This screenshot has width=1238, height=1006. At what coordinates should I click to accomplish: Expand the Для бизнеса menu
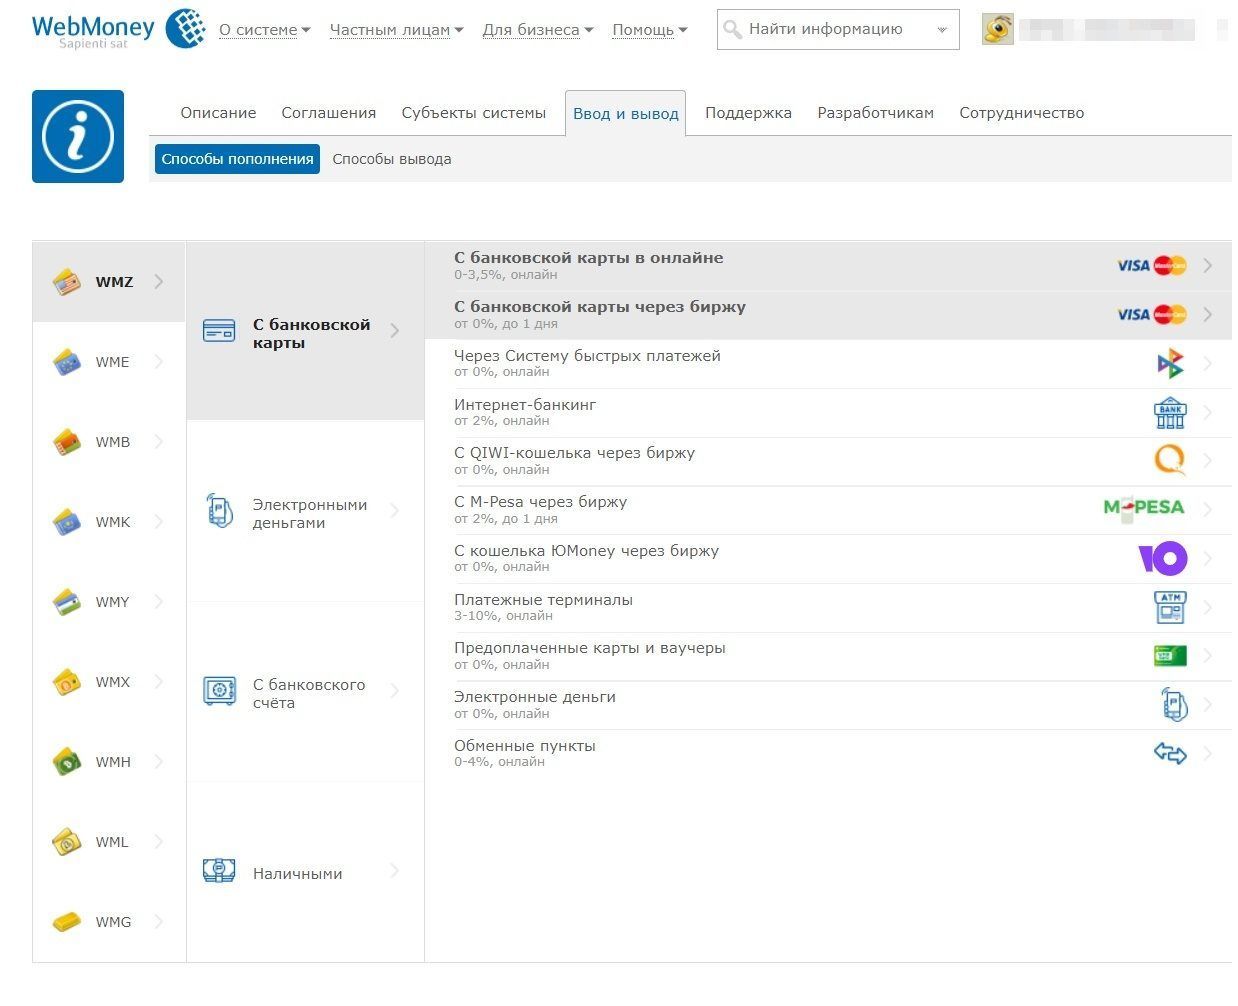(537, 30)
